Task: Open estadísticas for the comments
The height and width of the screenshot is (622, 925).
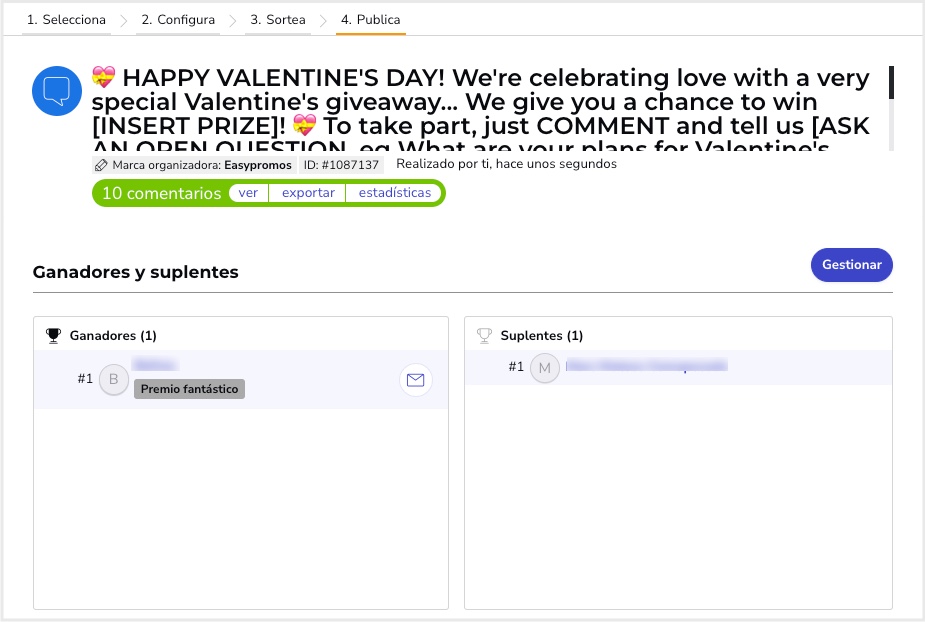Action: (x=395, y=193)
